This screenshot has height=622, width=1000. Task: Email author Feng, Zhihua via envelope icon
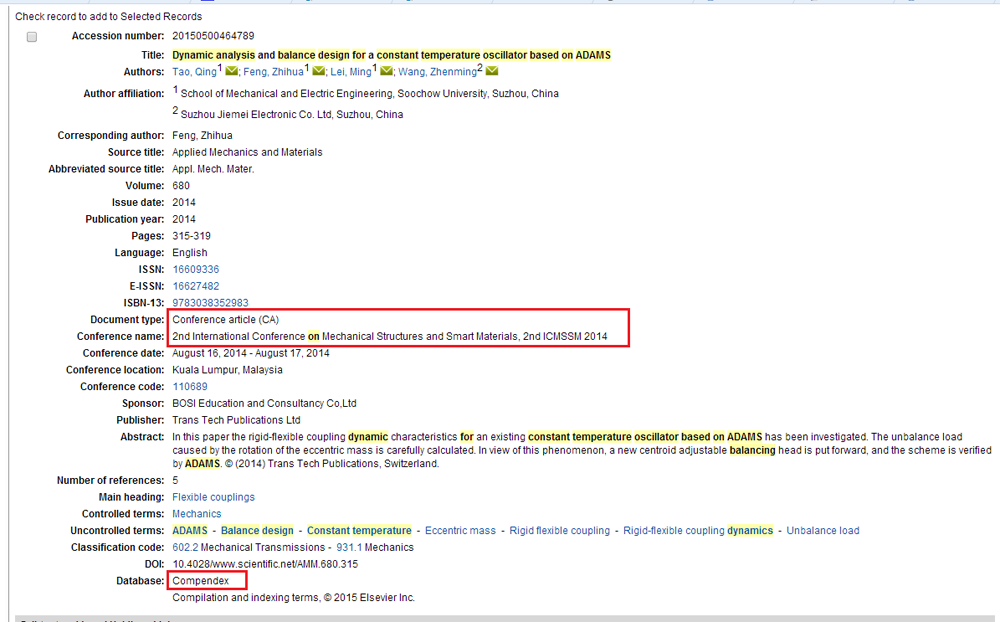(318, 71)
